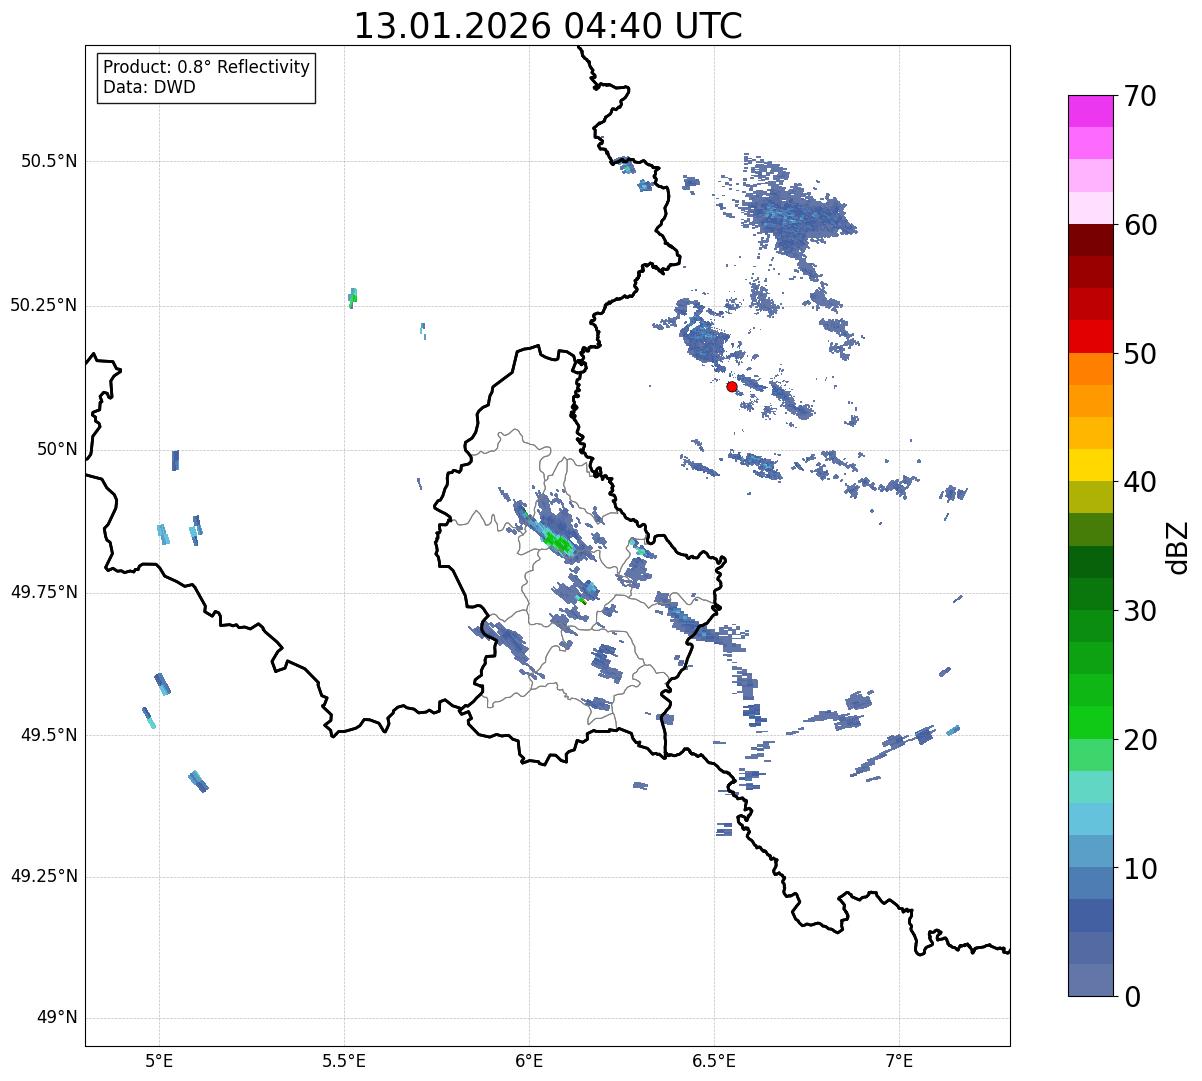
Task: Click the bright green echo in central Luxembourg
Action: [x=558, y=543]
